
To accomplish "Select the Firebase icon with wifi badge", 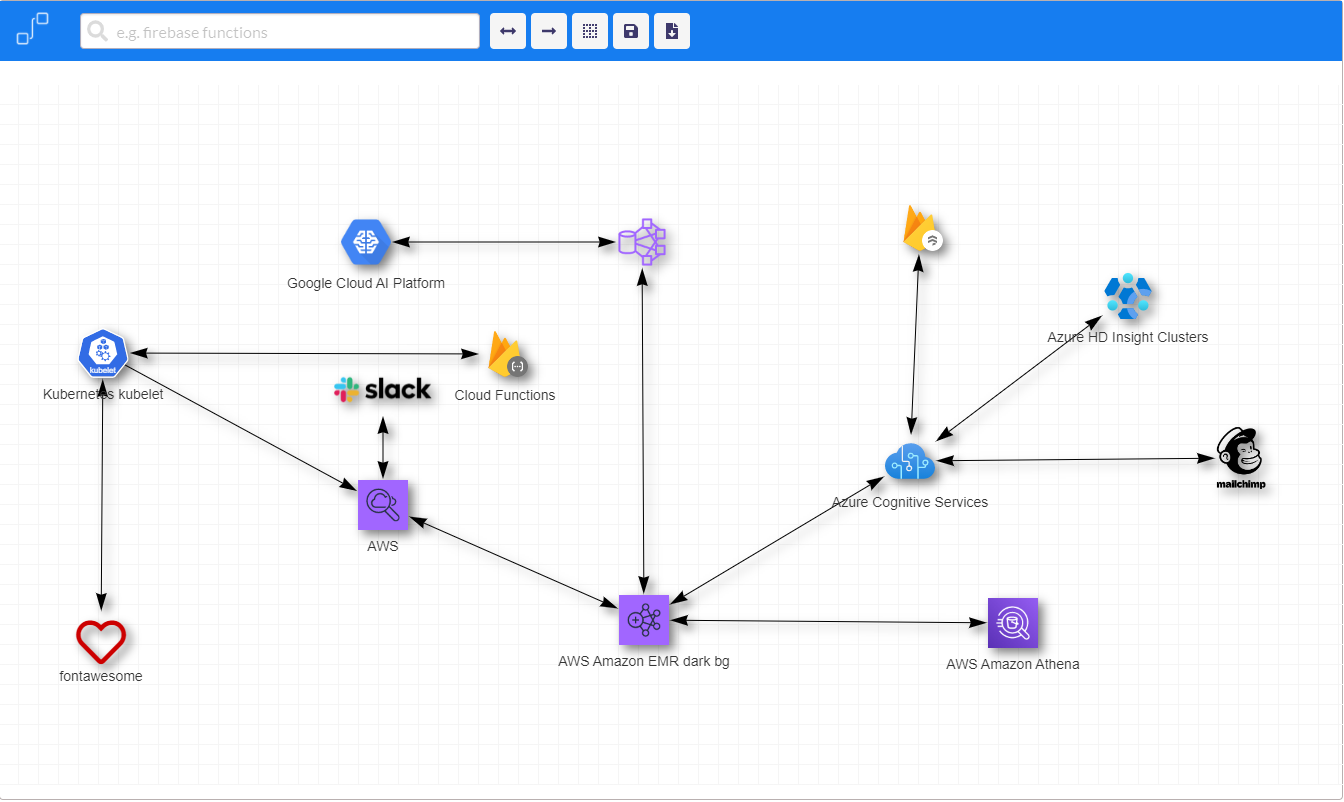I will [923, 229].
